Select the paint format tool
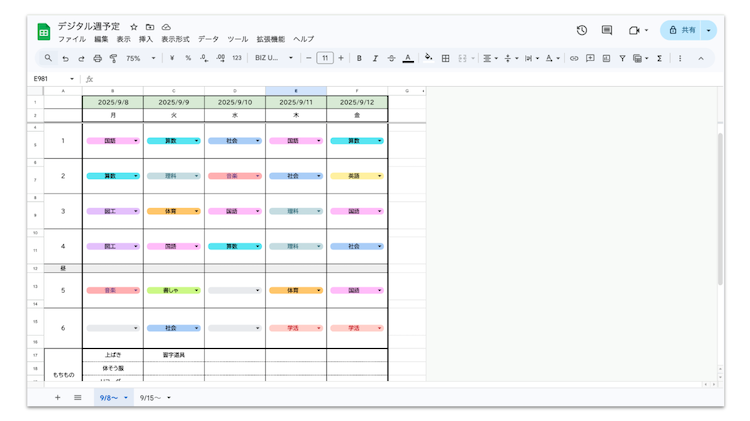Viewport: 750px width, 421px height. (x=113, y=59)
